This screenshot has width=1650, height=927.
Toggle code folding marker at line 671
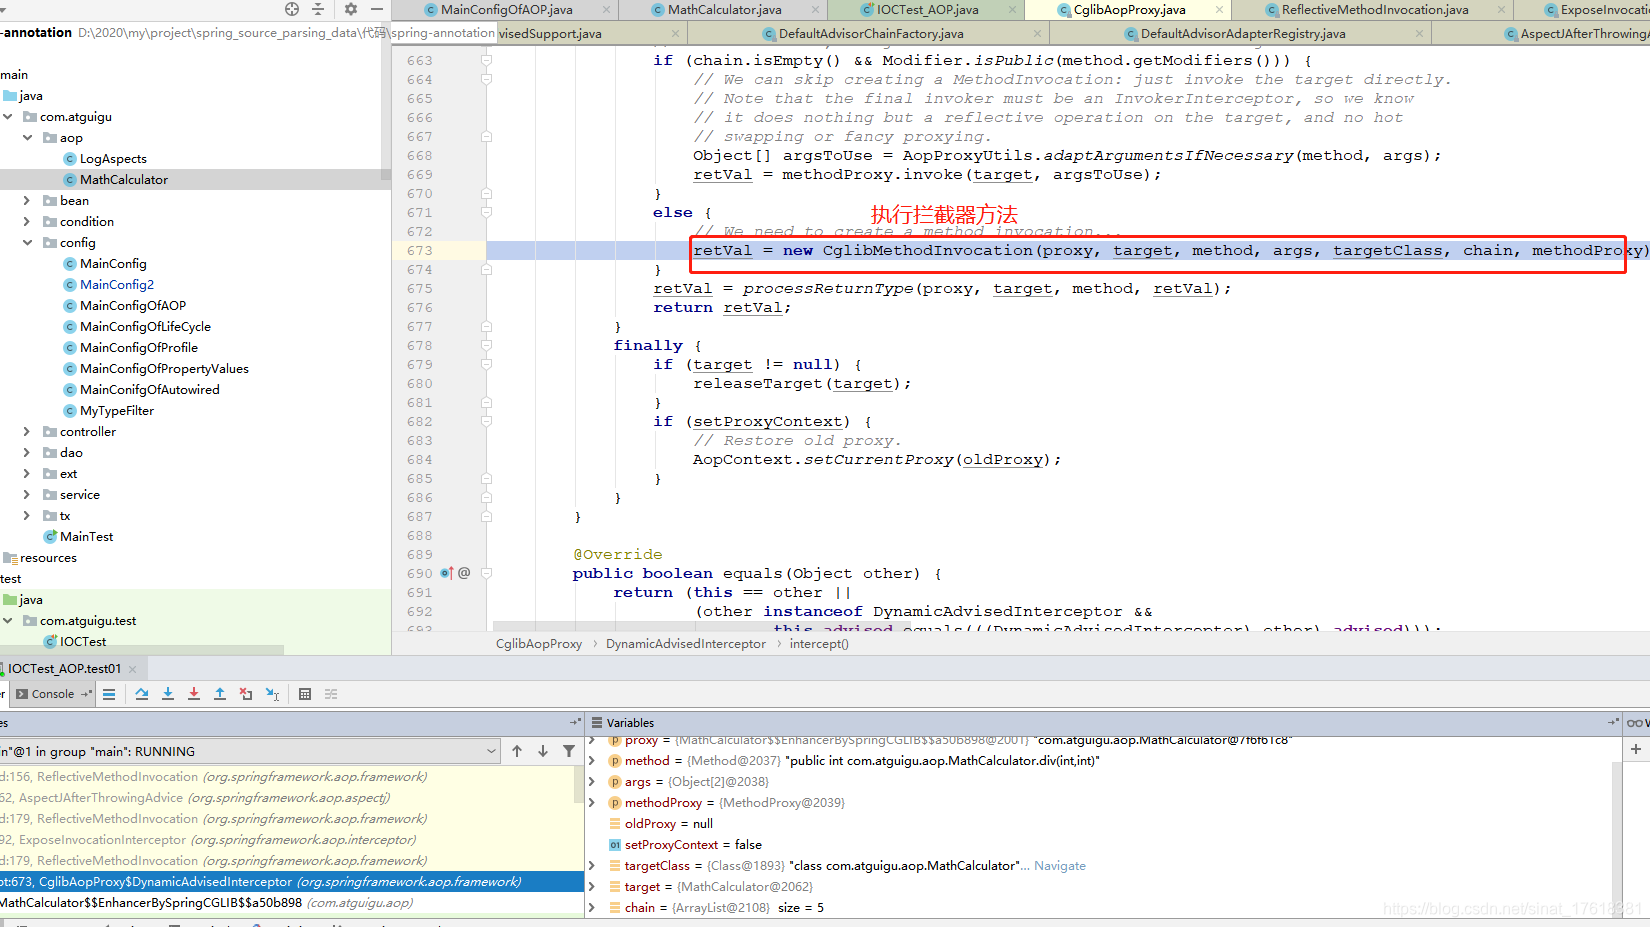[x=486, y=212]
